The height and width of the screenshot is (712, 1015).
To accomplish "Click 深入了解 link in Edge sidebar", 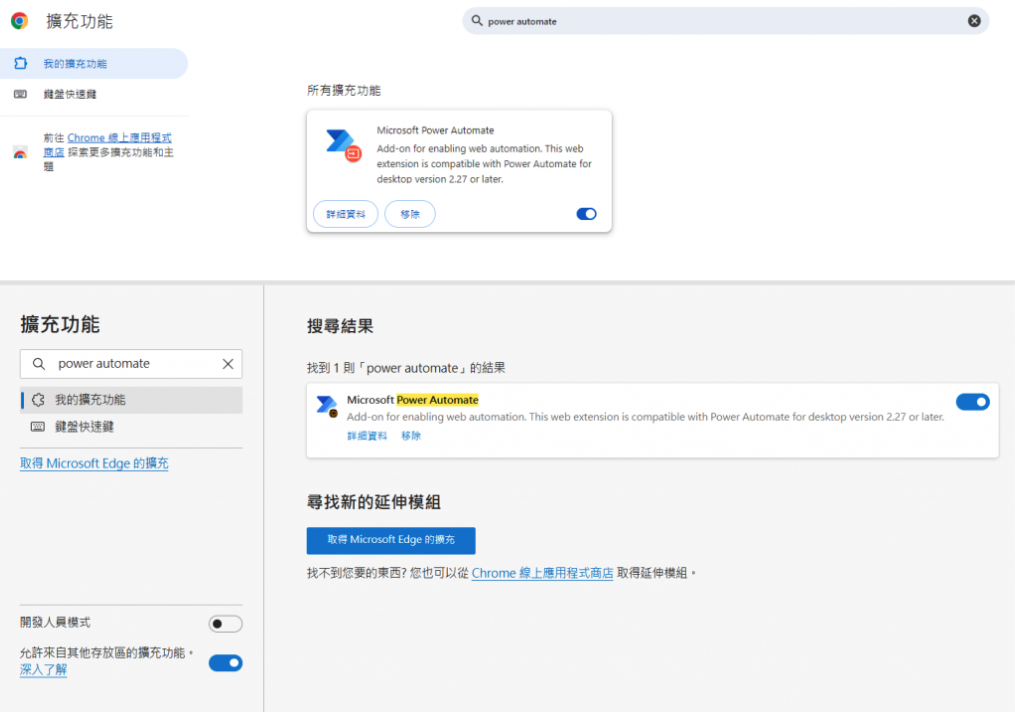I will [43, 670].
